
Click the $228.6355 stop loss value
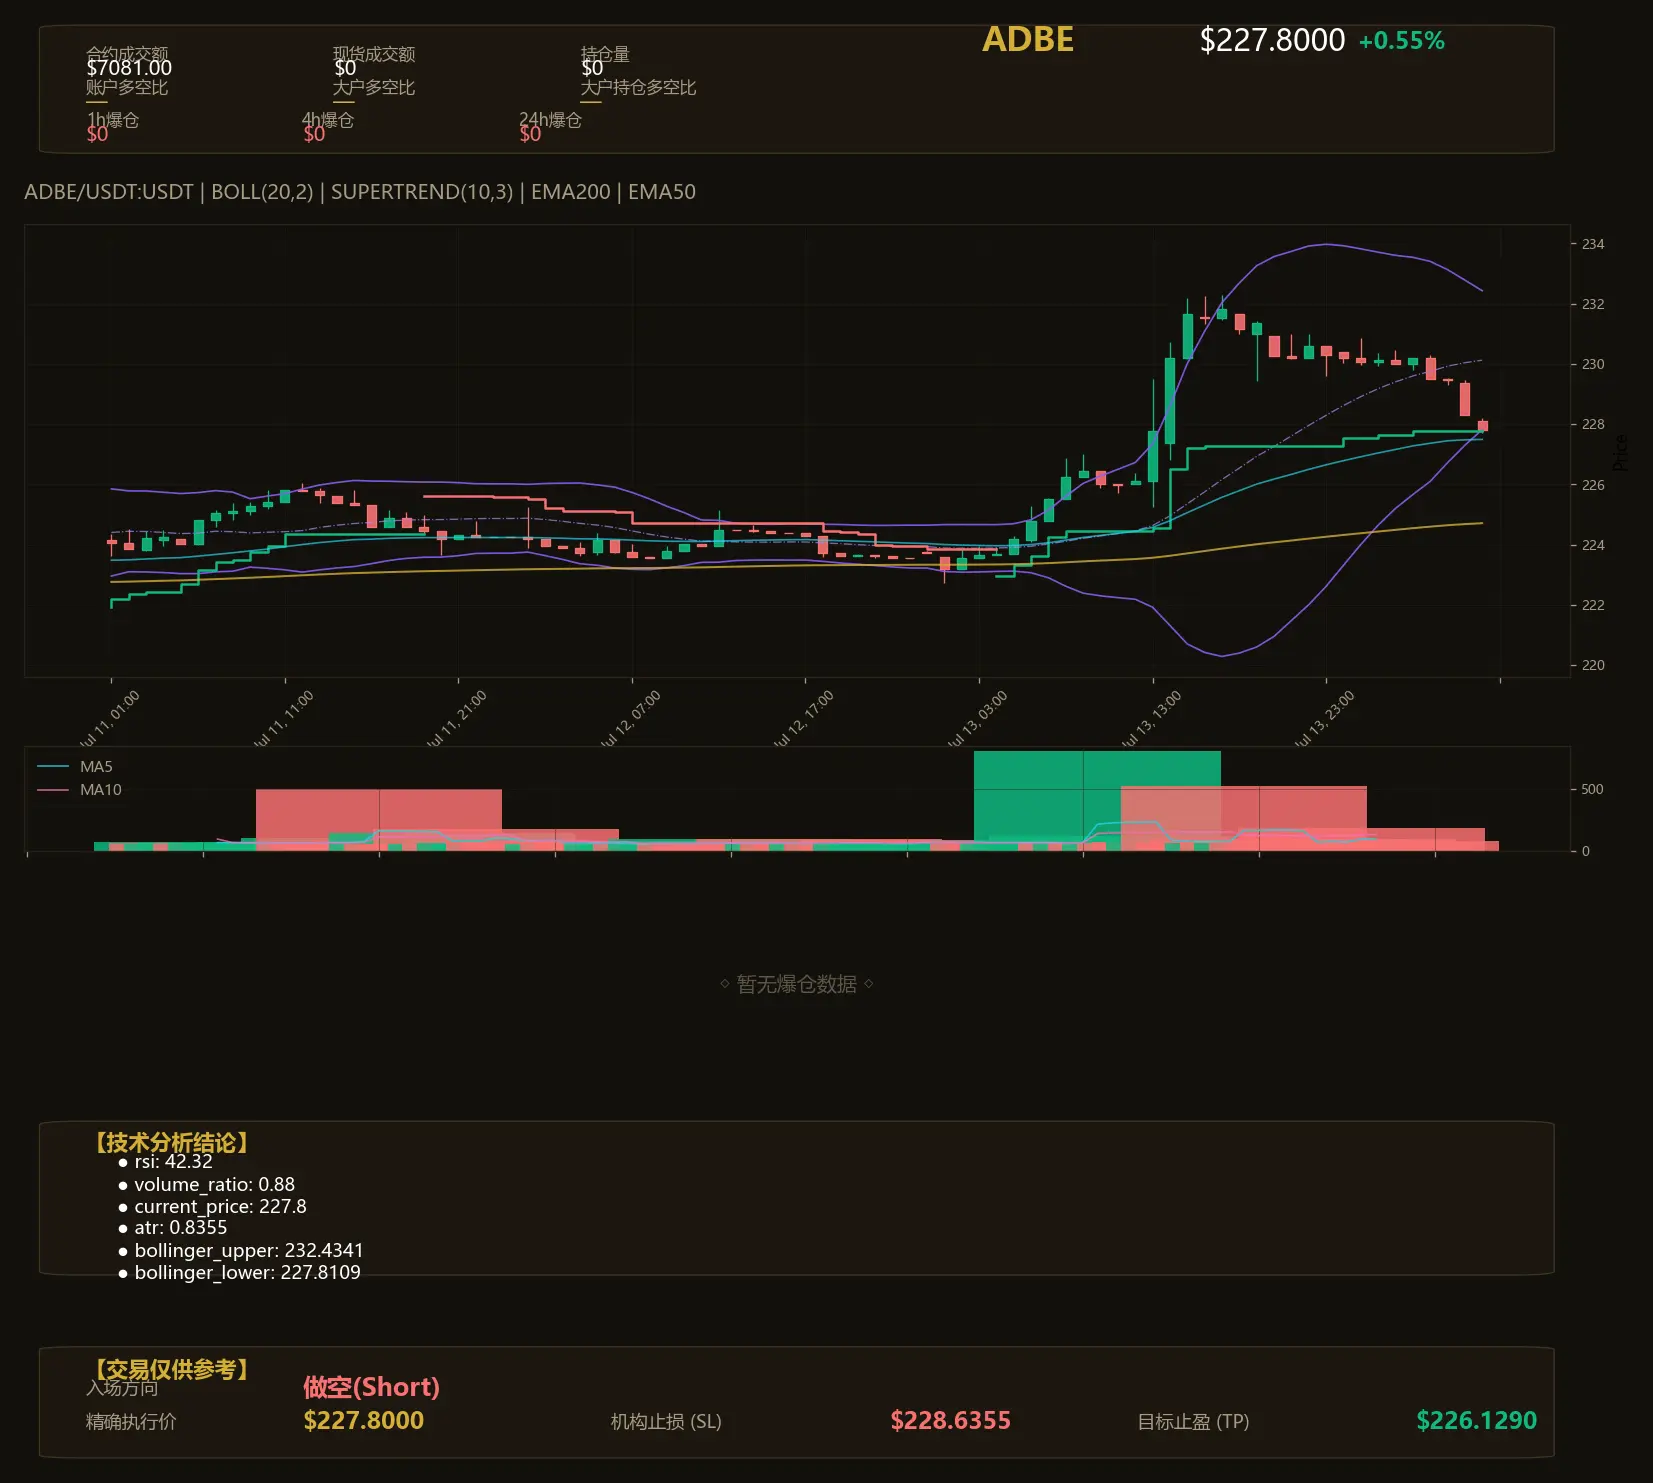(950, 1421)
